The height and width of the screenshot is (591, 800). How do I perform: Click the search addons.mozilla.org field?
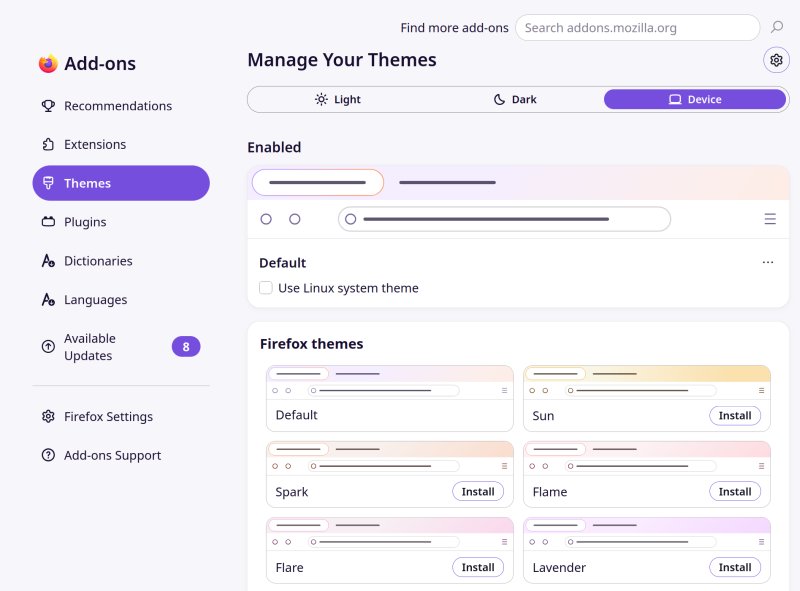click(637, 28)
